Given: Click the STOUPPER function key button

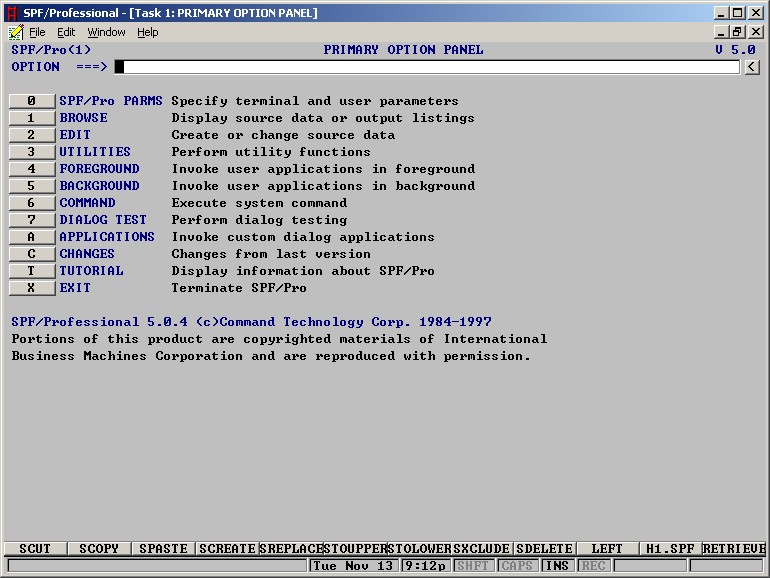Looking at the screenshot, I should pyautogui.click(x=355, y=549).
